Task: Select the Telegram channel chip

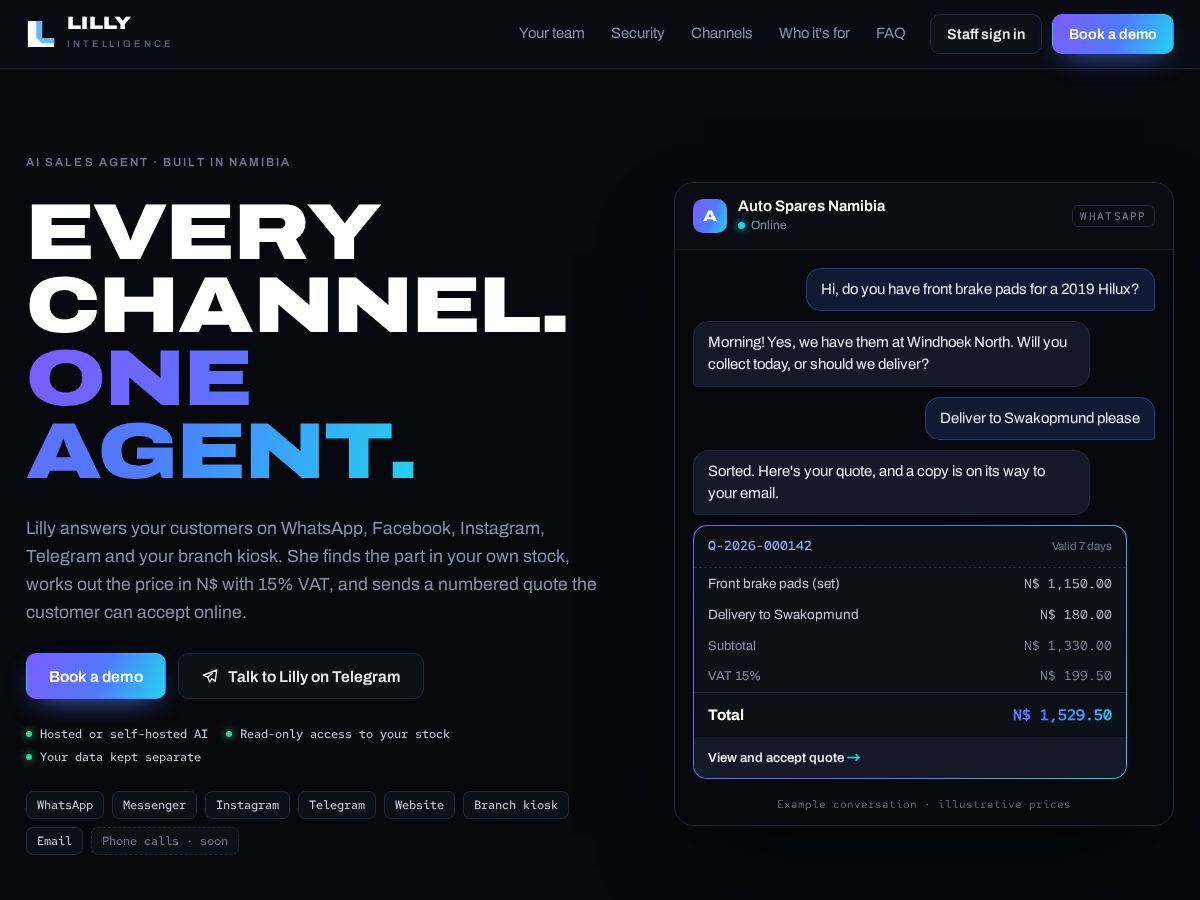Action: click(x=337, y=805)
